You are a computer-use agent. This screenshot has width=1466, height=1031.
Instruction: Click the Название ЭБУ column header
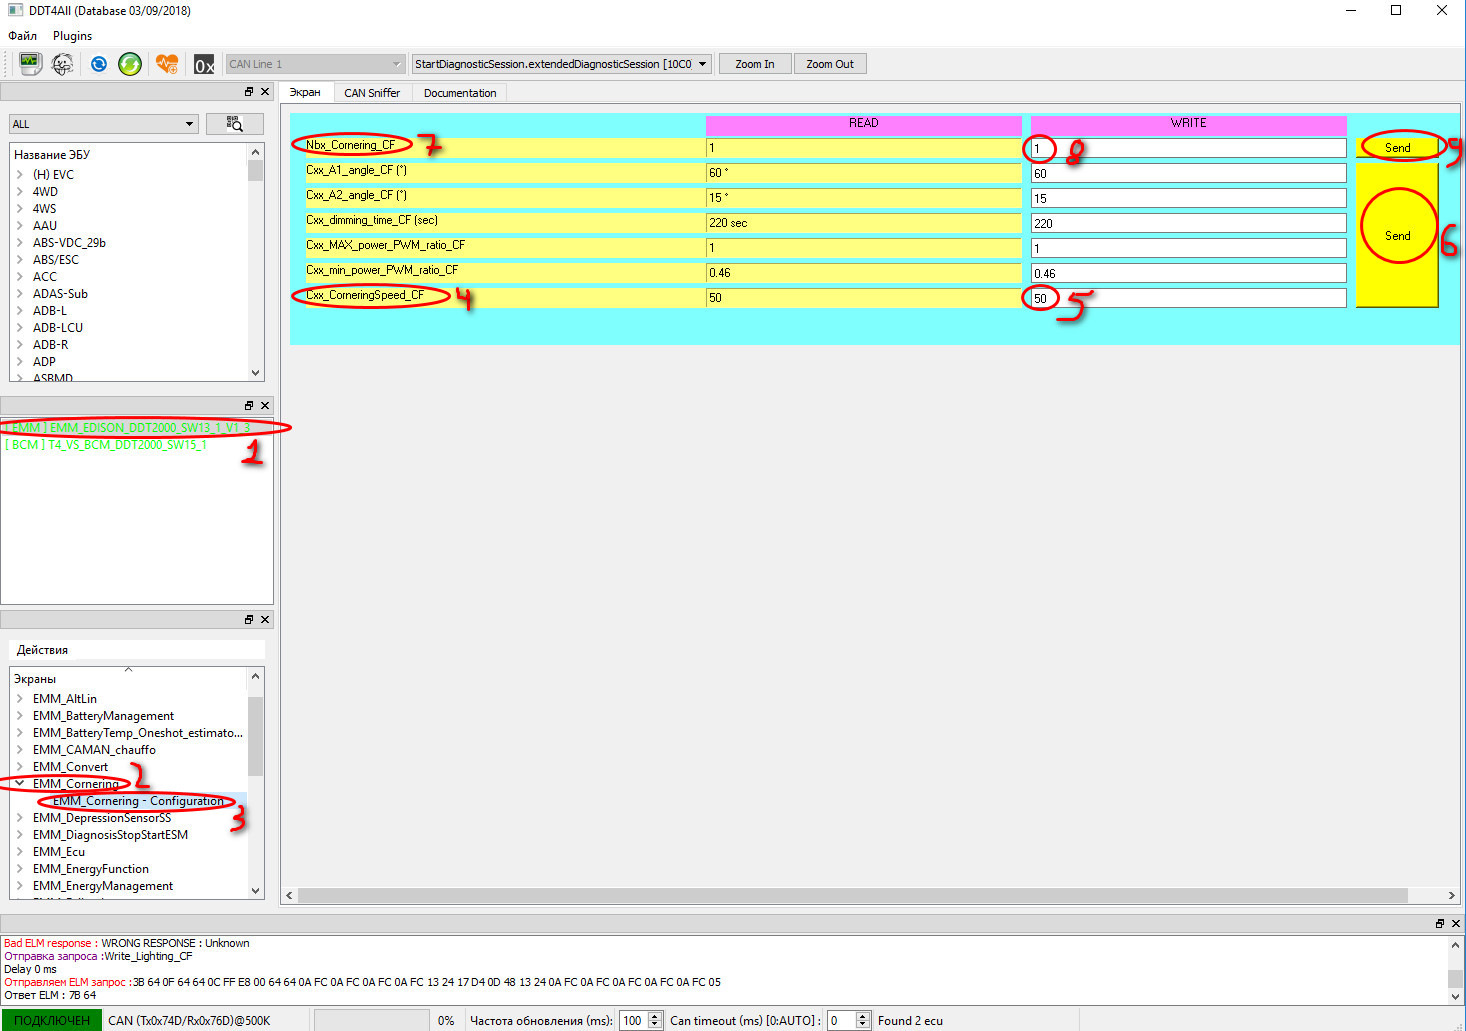click(128, 154)
